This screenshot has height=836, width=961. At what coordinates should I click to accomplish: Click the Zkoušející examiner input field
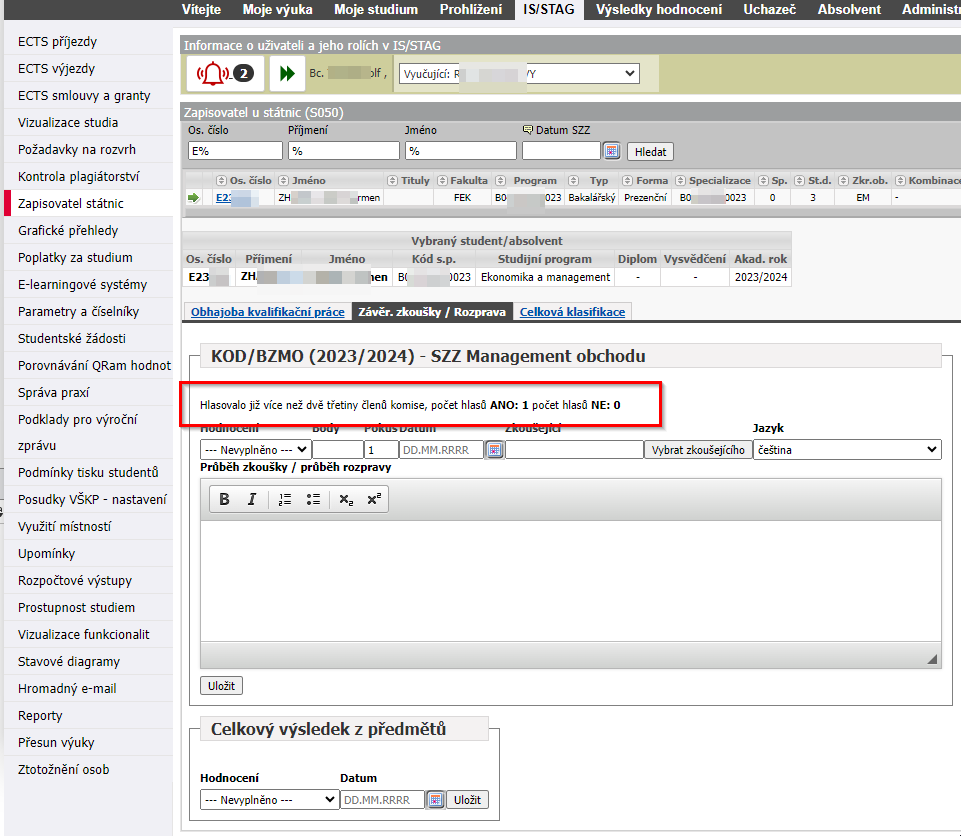tap(574, 450)
